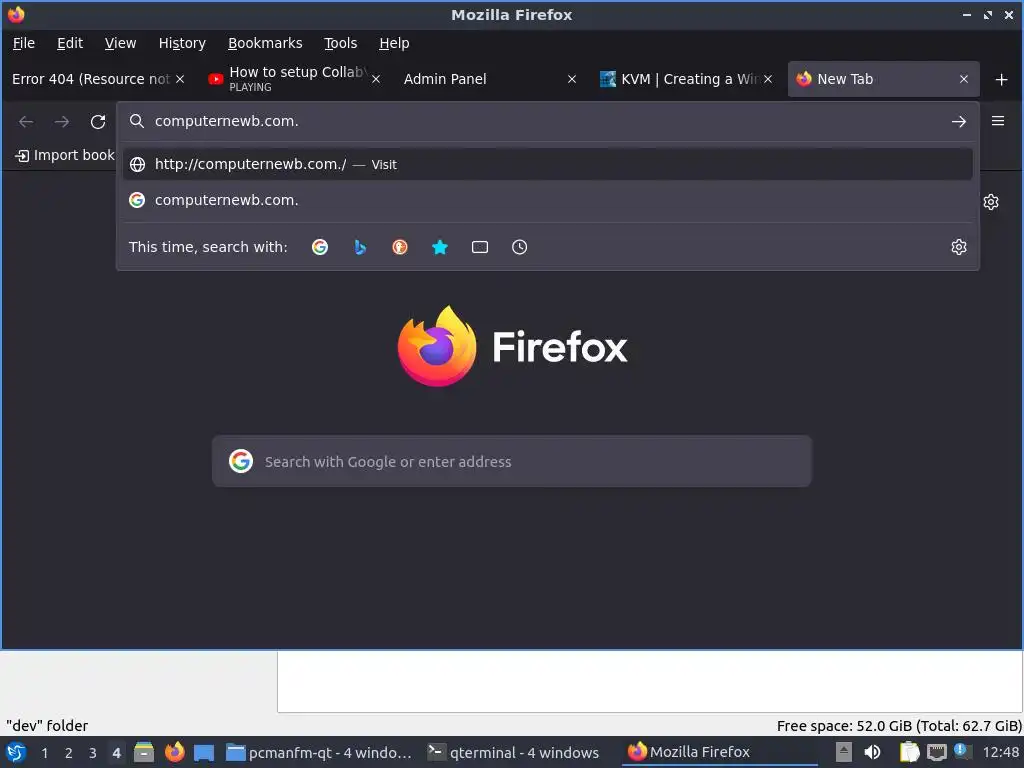
Task: Click the "dev" folder status text
Action: click(x=47, y=726)
